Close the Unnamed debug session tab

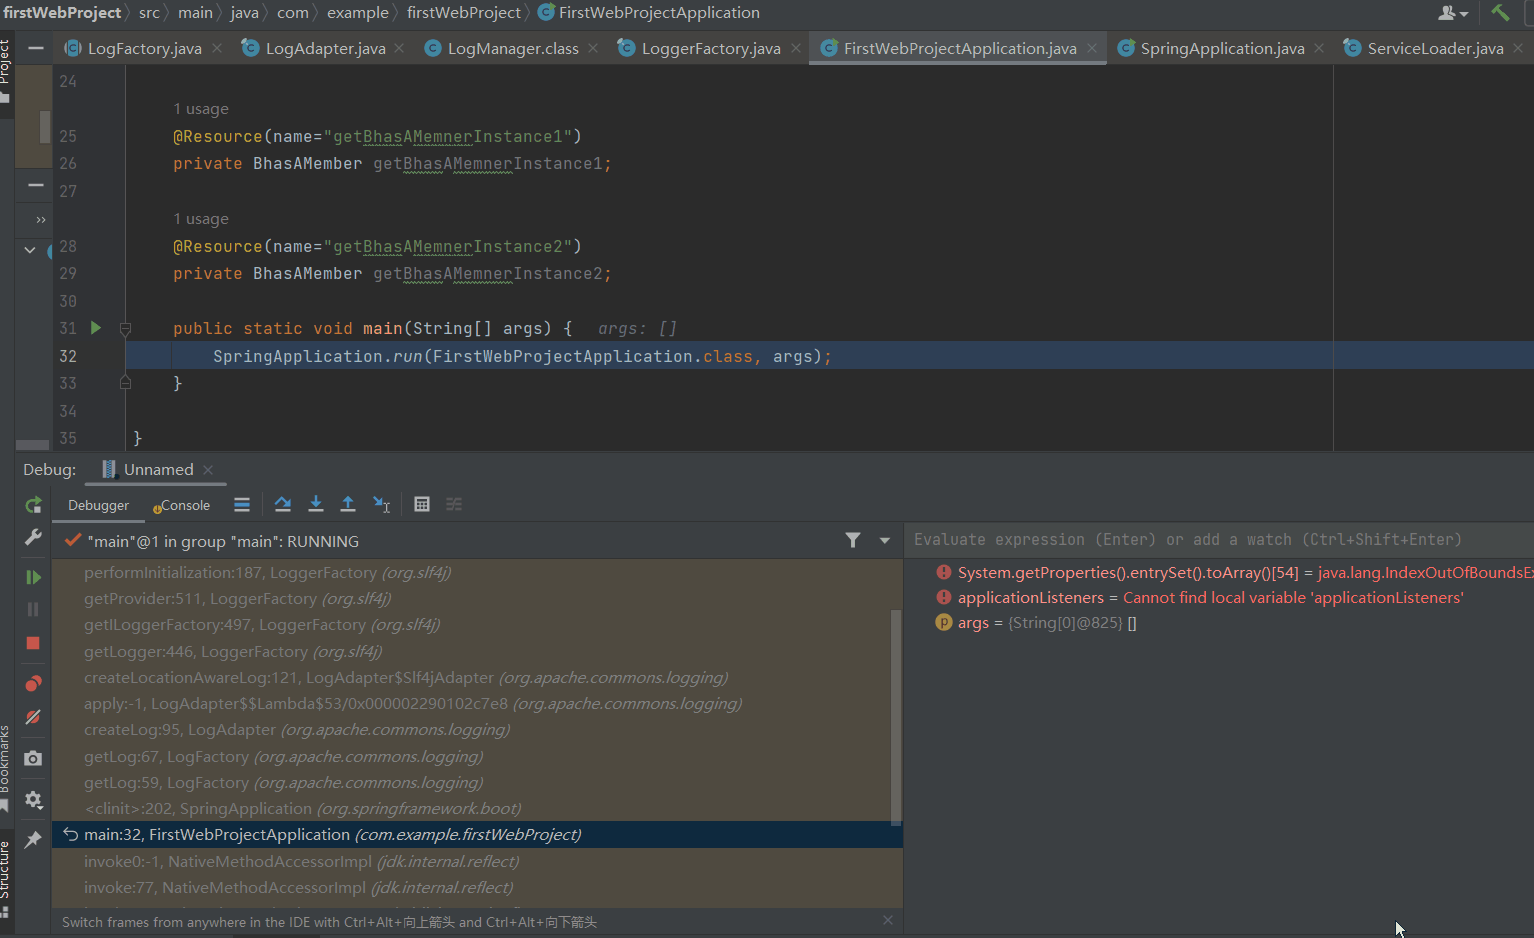point(208,470)
